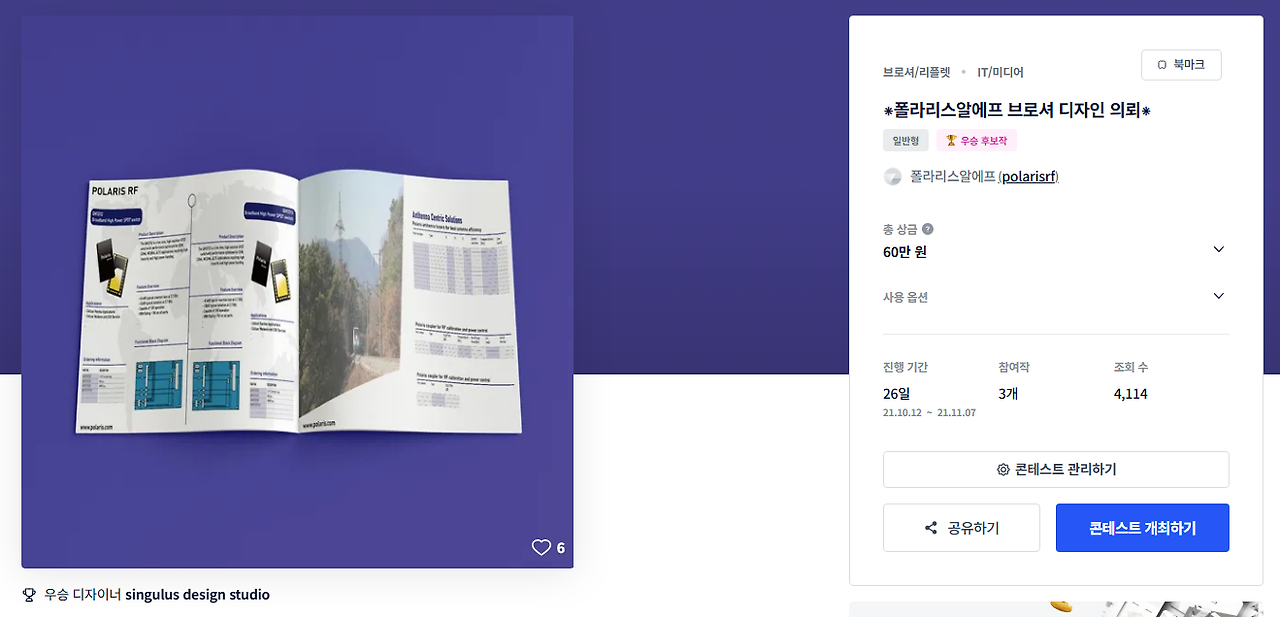Open the IT/미디어 category

tap(1000, 72)
